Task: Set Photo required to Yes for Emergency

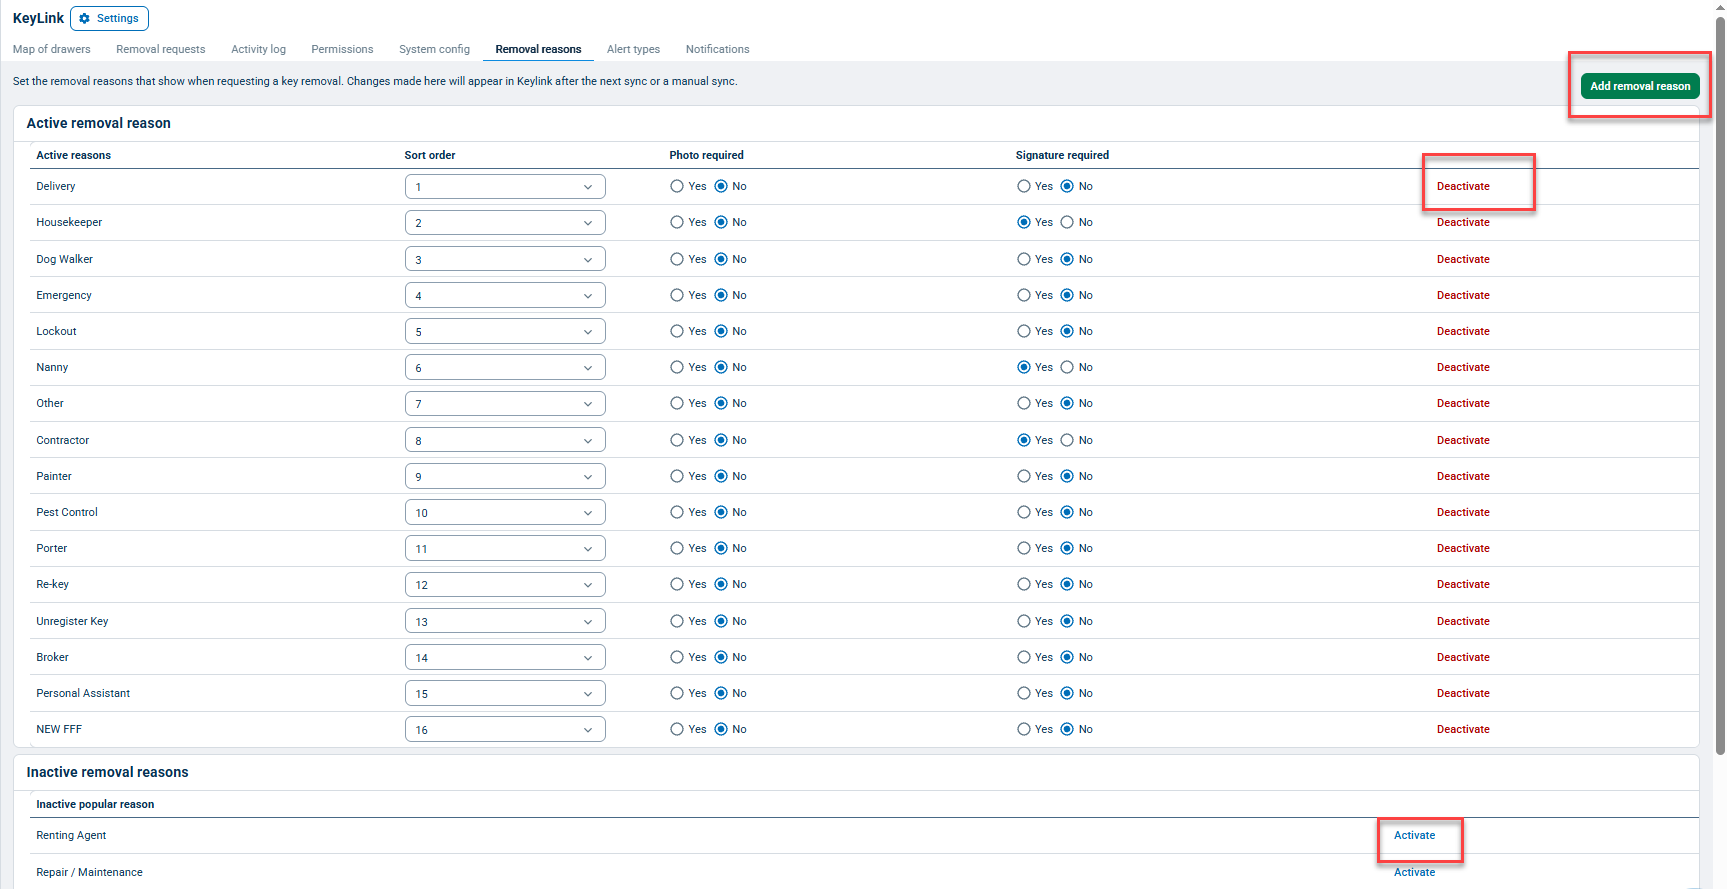Action: click(677, 295)
